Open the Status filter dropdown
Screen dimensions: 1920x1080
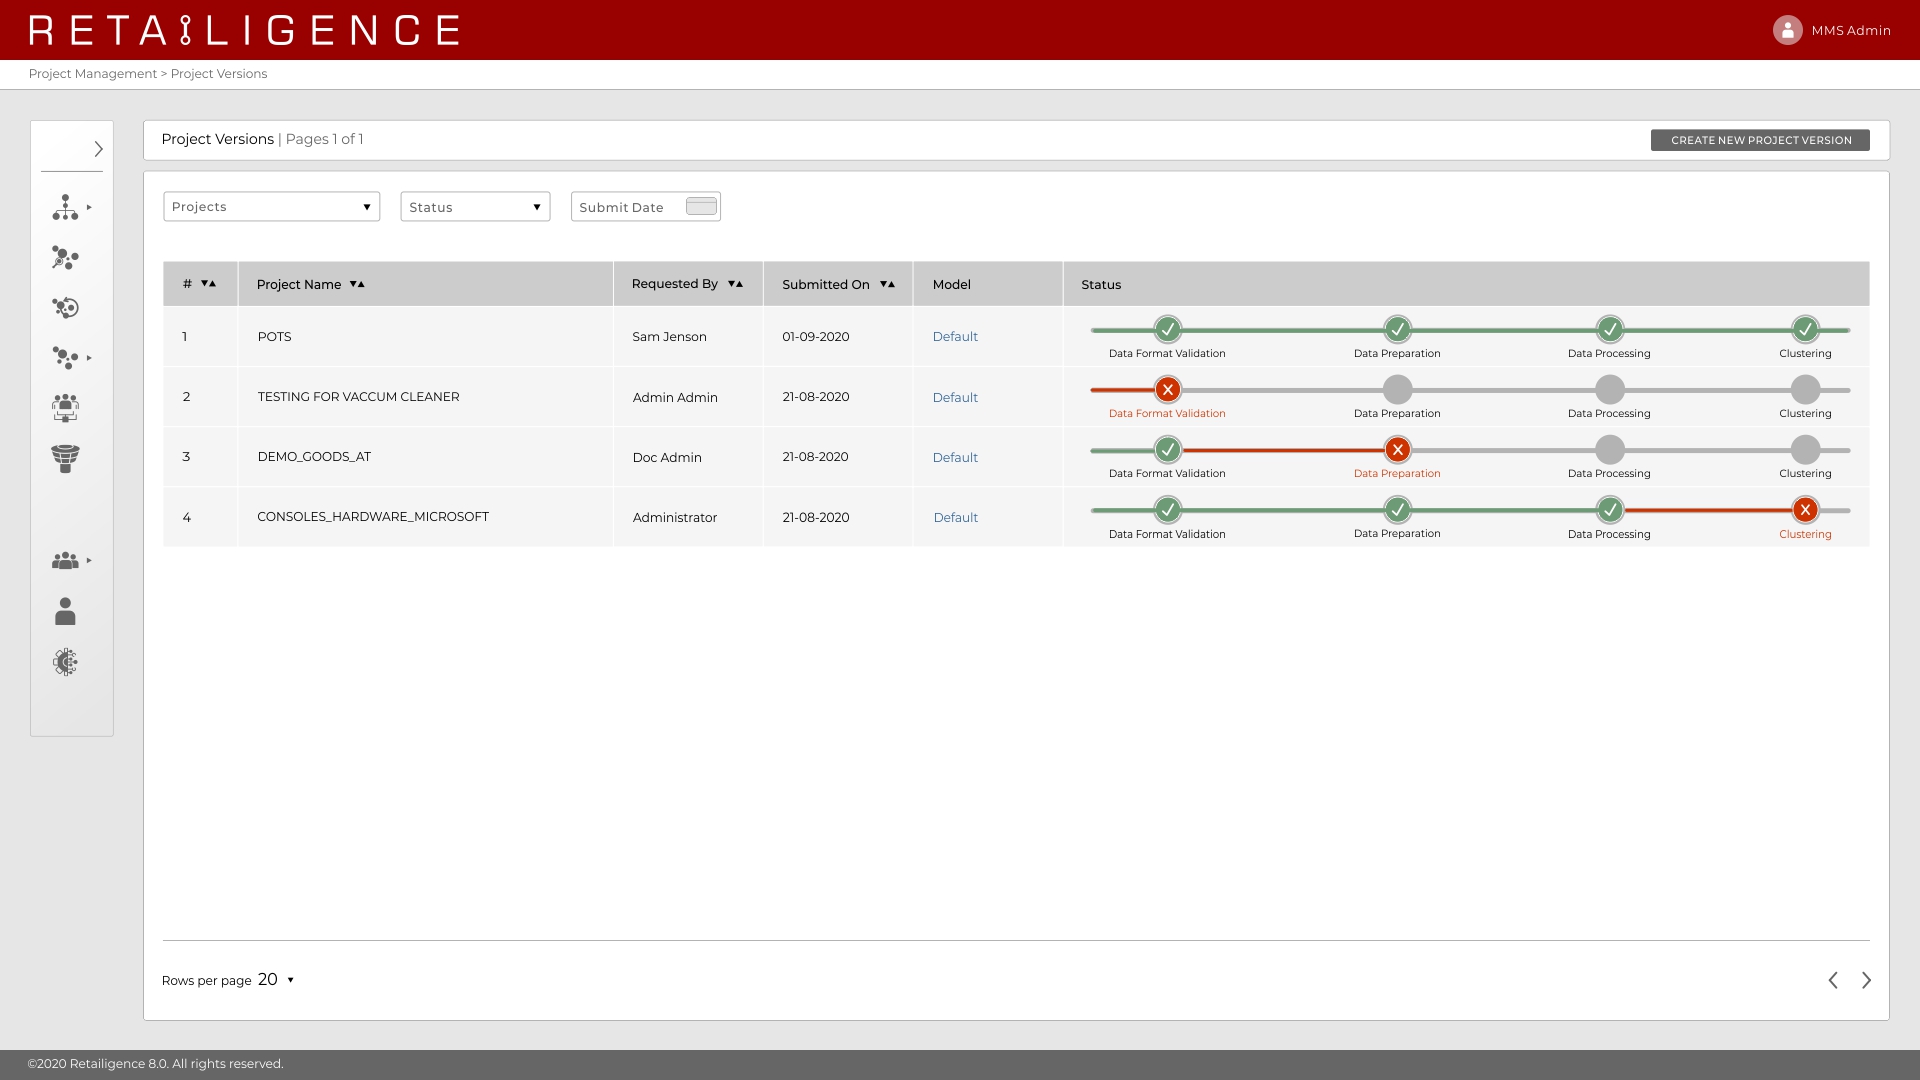pyautogui.click(x=475, y=207)
